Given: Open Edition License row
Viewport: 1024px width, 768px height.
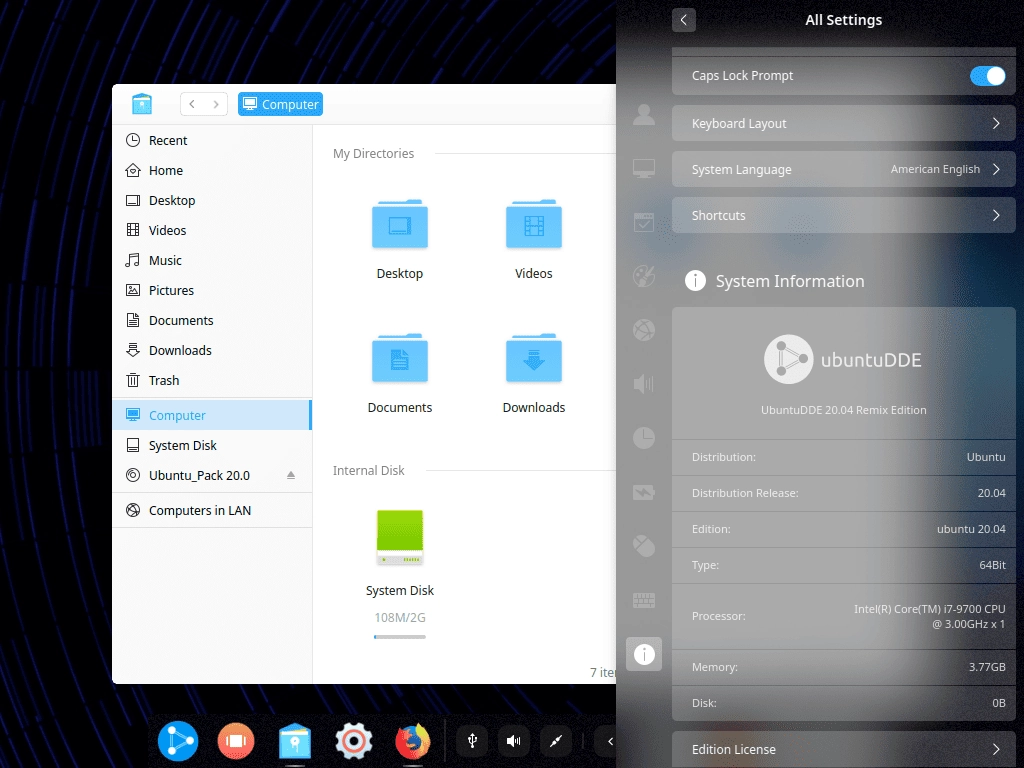Looking at the screenshot, I should [x=843, y=749].
